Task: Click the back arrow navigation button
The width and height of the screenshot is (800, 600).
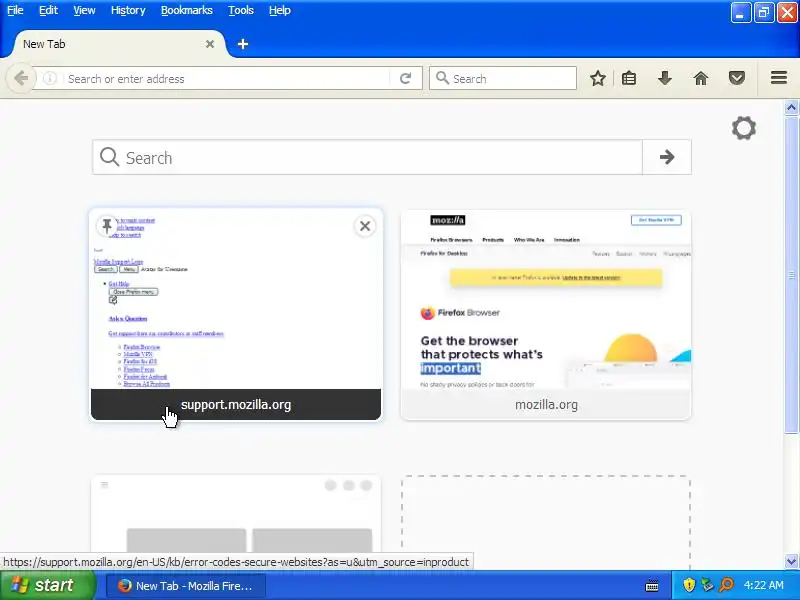Action: click(x=21, y=79)
